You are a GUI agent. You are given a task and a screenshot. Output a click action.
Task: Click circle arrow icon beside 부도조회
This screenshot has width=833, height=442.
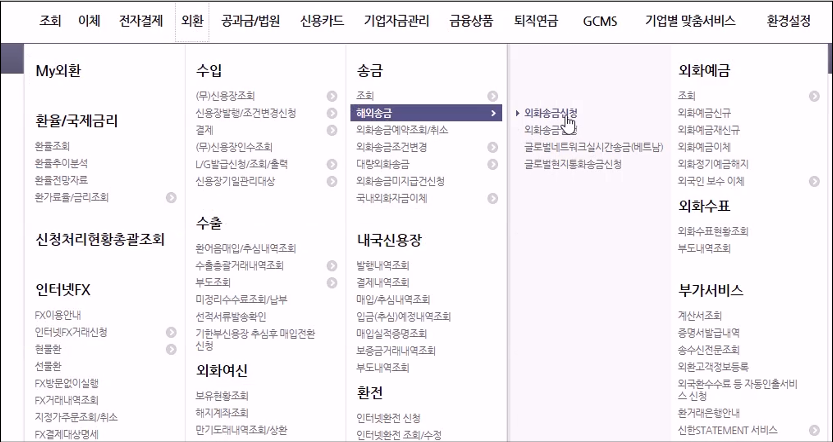tap(332, 282)
